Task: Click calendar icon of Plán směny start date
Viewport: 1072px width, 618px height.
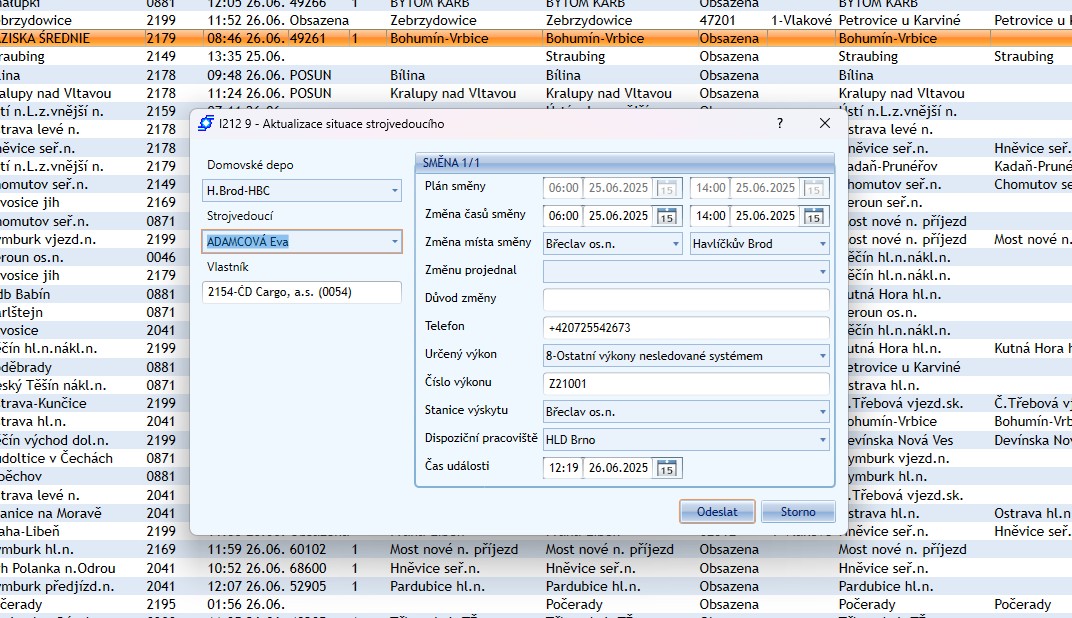Action: 669,188
